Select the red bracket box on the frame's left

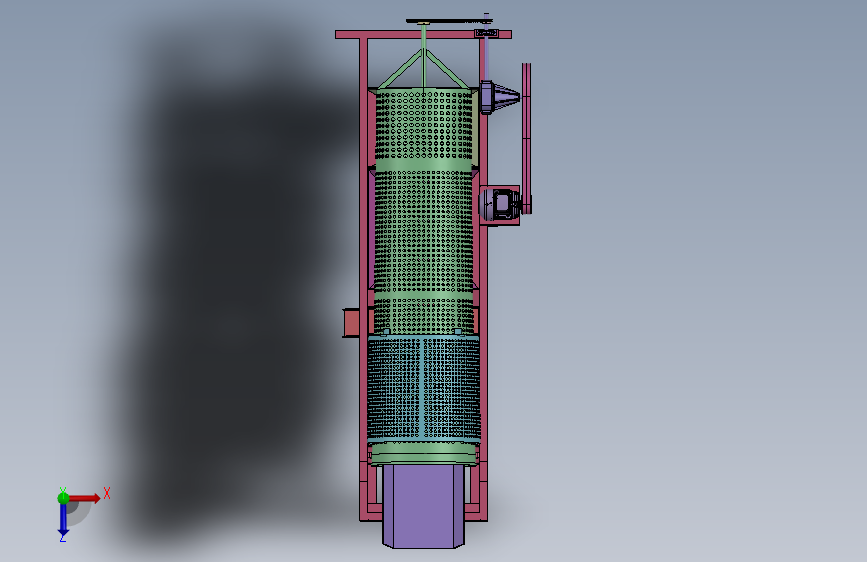353,323
